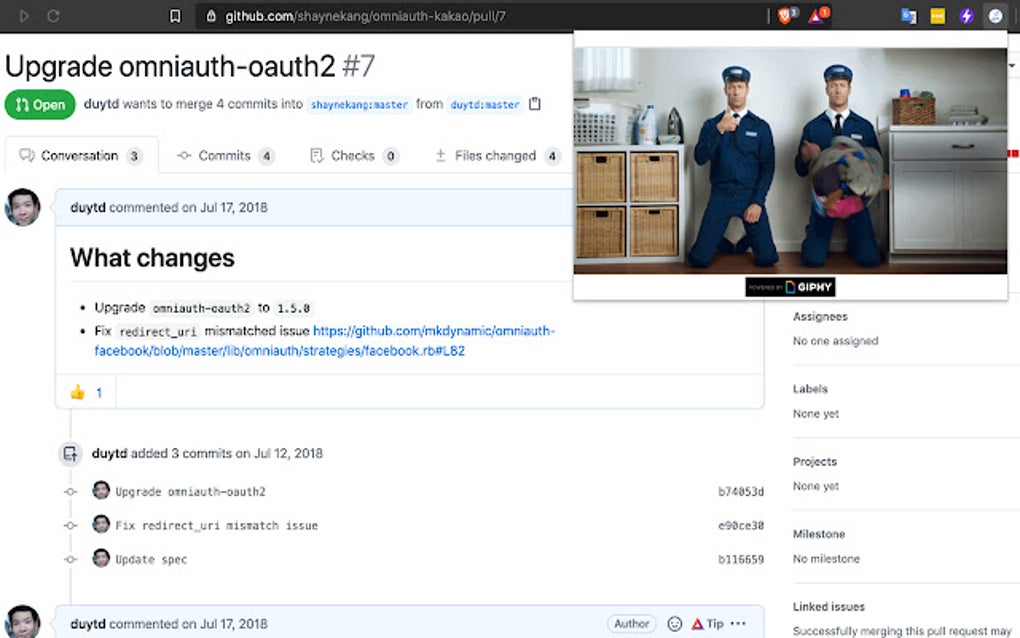Open the kebab menu on duytd's second comment

[x=737, y=623]
